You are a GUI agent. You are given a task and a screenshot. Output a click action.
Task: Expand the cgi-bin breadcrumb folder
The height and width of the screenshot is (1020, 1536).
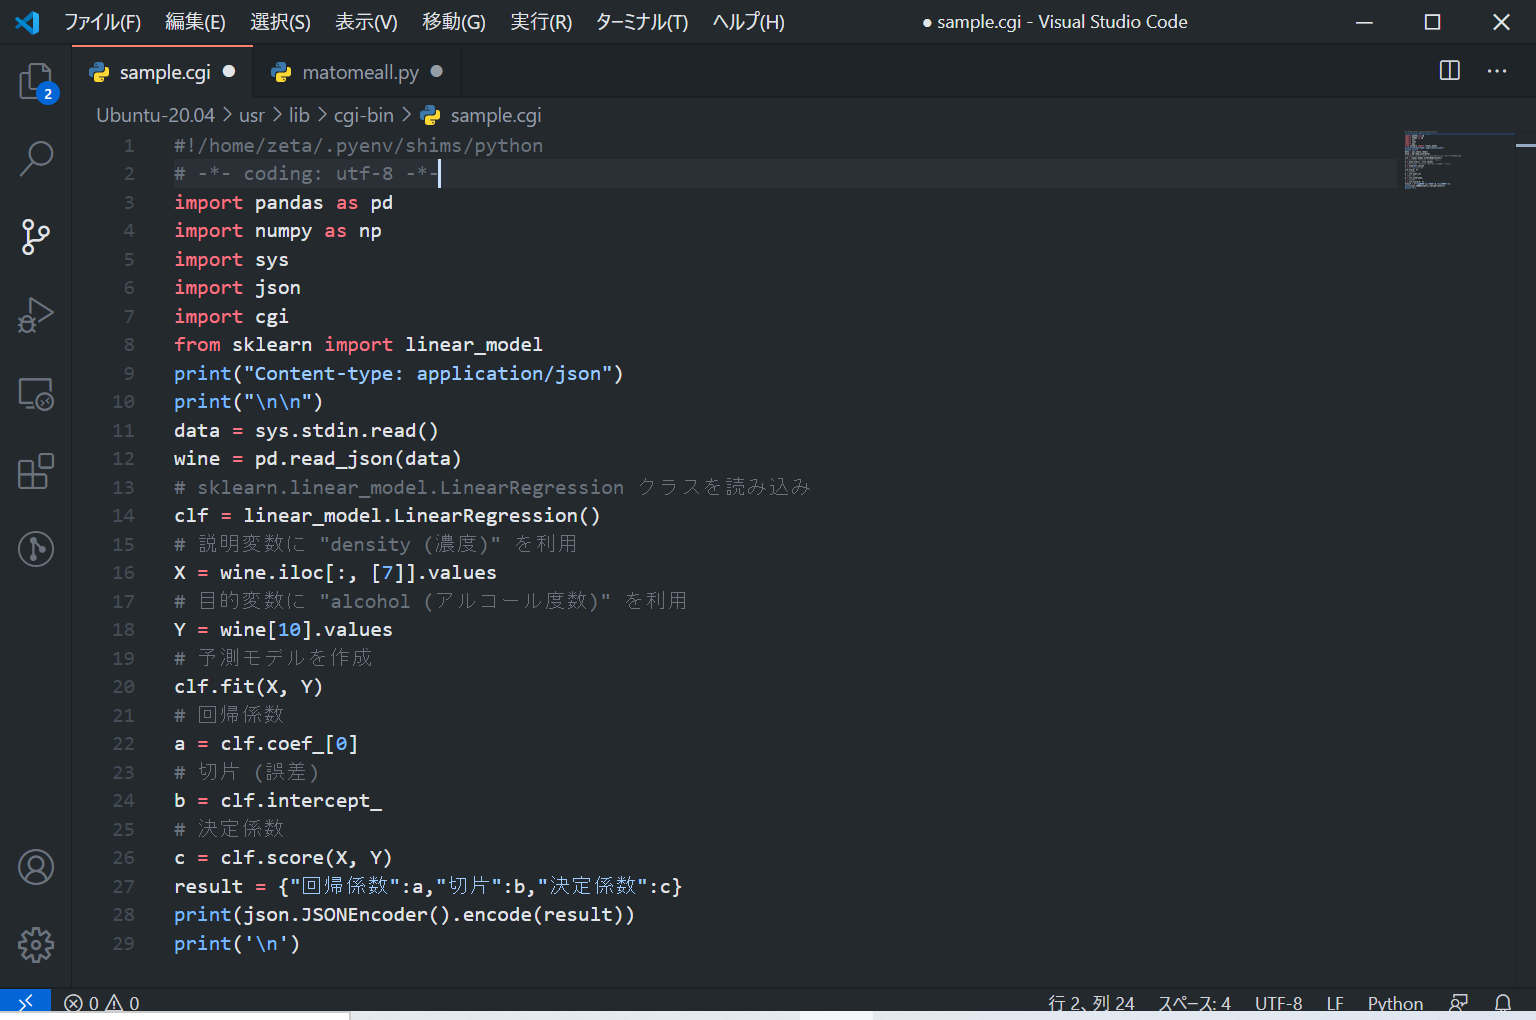pos(363,115)
